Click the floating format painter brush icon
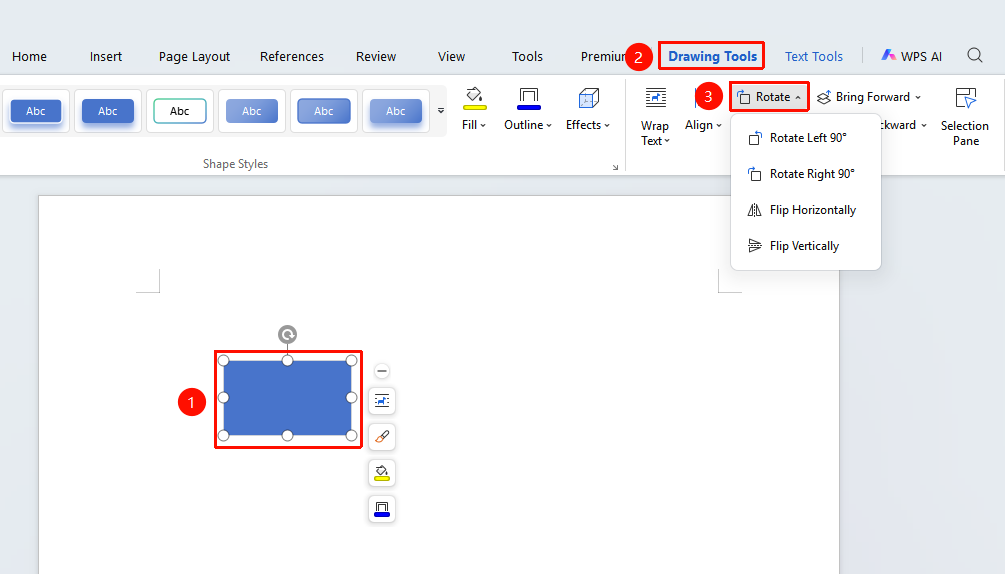 coord(382,437)
